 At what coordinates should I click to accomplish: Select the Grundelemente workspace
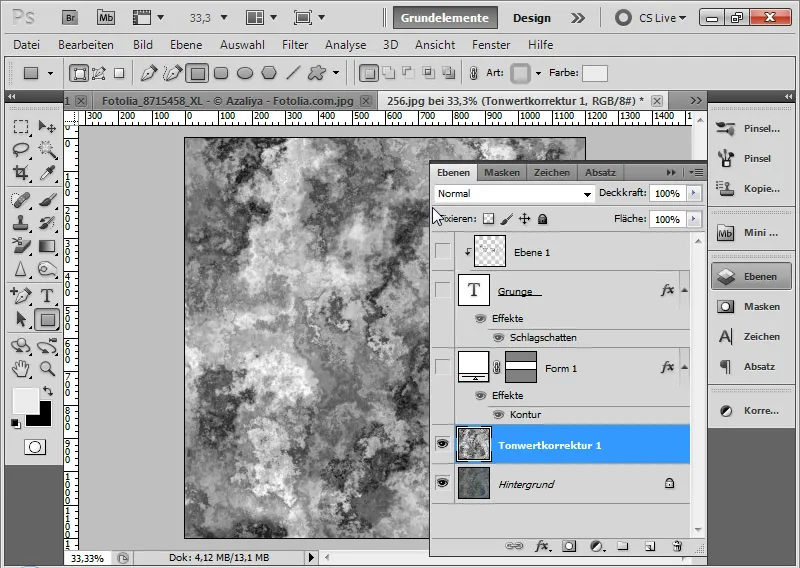[x=444, y=18]
